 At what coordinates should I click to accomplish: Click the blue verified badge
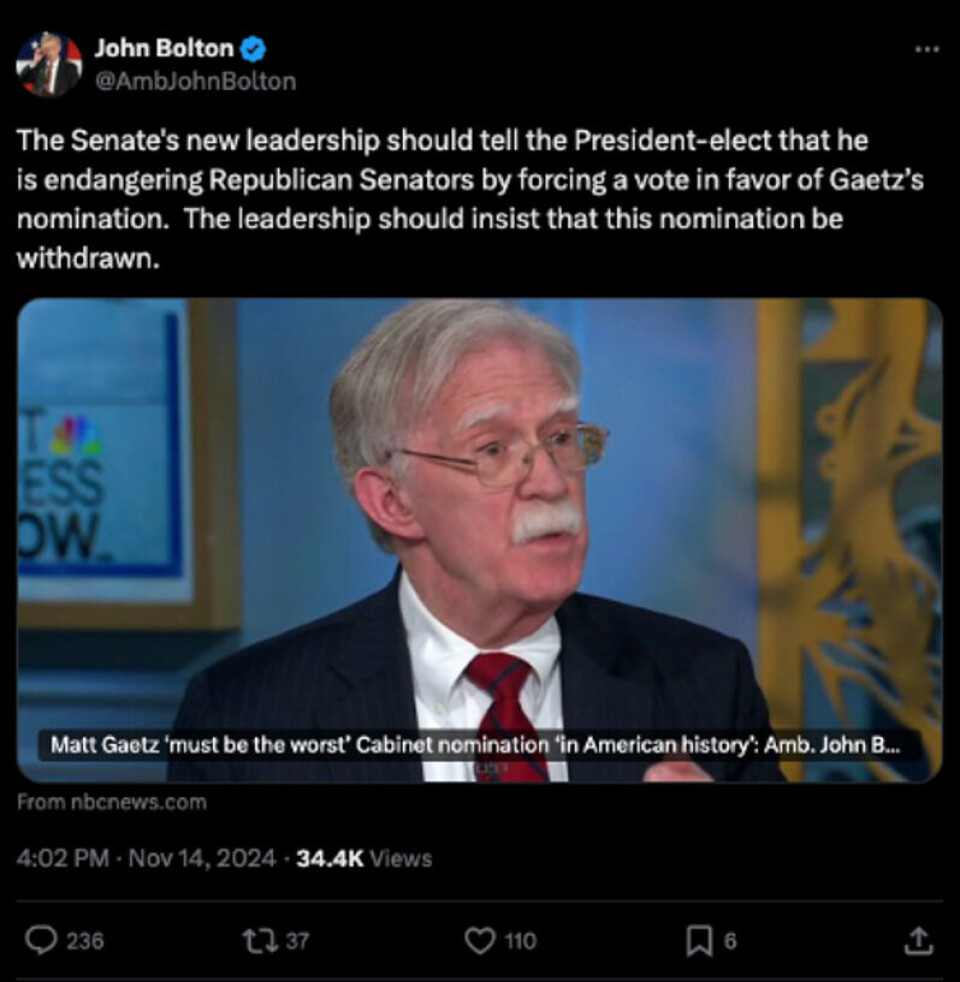(x=253, y=49)
